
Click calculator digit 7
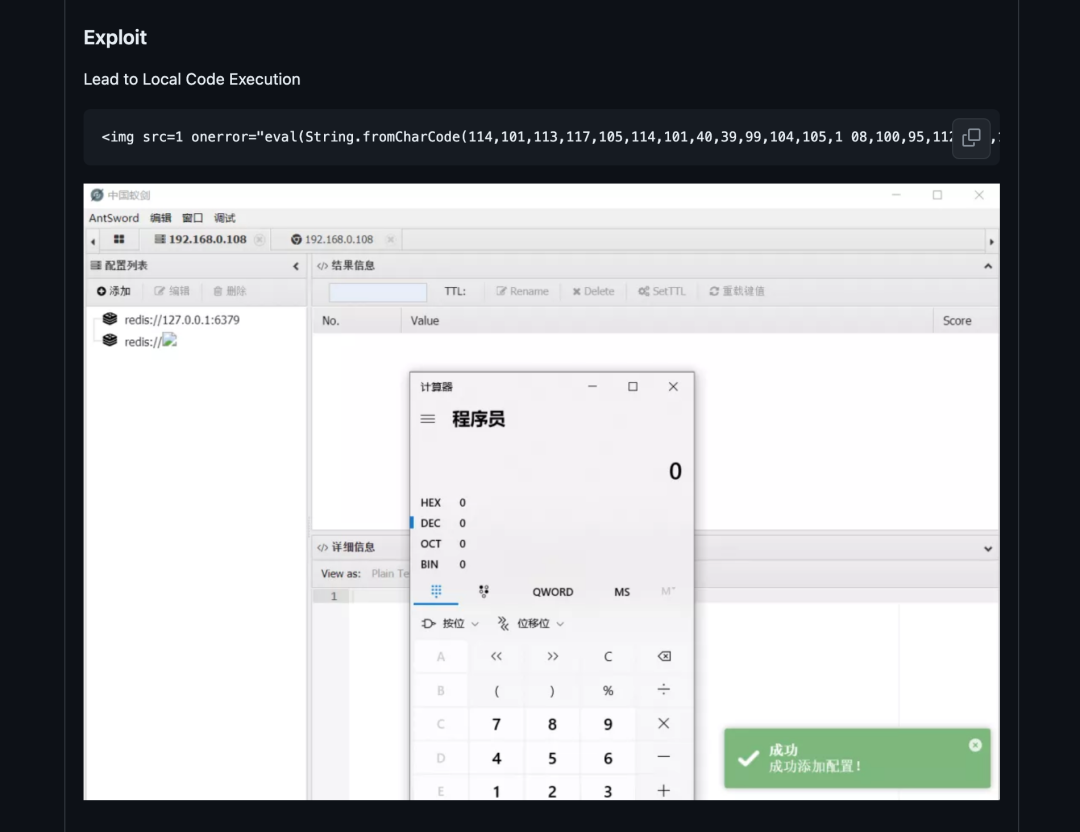[x=497, y=725]
